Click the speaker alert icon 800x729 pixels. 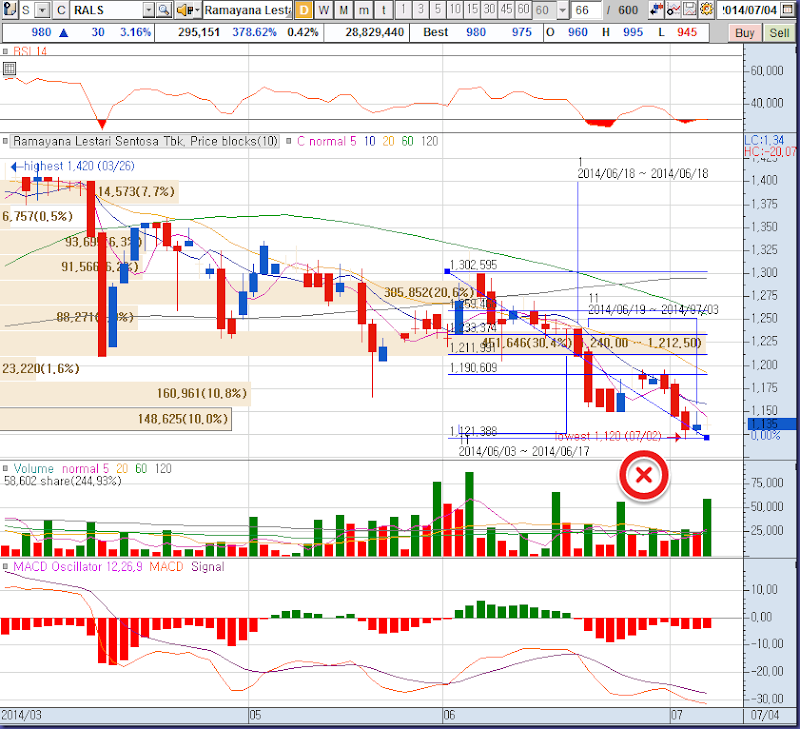click(184, 10)
